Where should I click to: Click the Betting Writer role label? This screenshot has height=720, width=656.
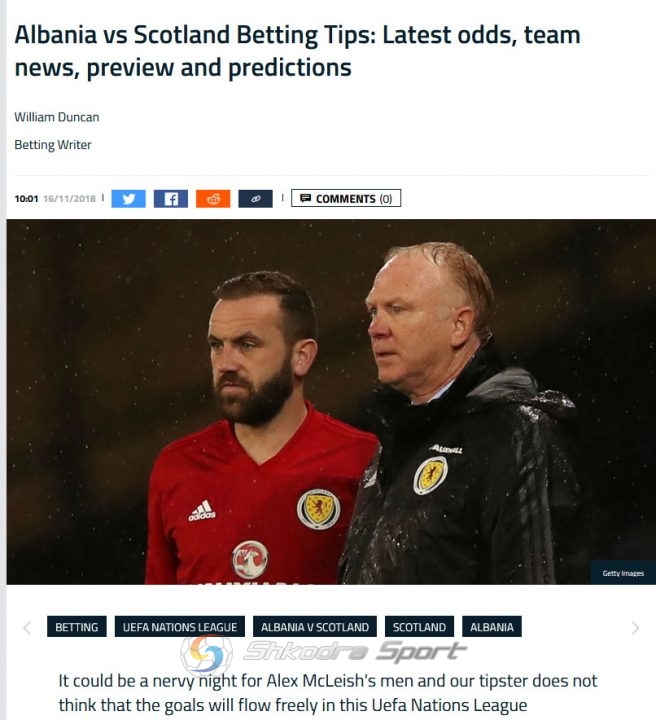pyautogui.click(x=53, y=145)
